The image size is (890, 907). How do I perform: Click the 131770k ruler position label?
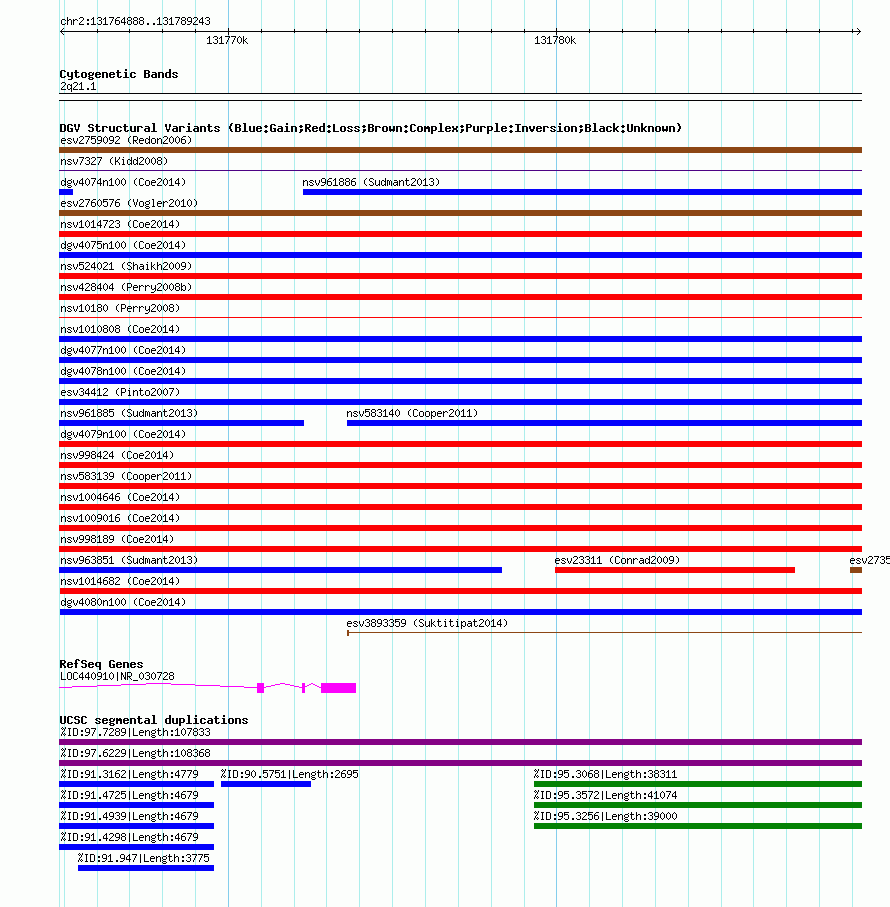(x=227, y=40)
